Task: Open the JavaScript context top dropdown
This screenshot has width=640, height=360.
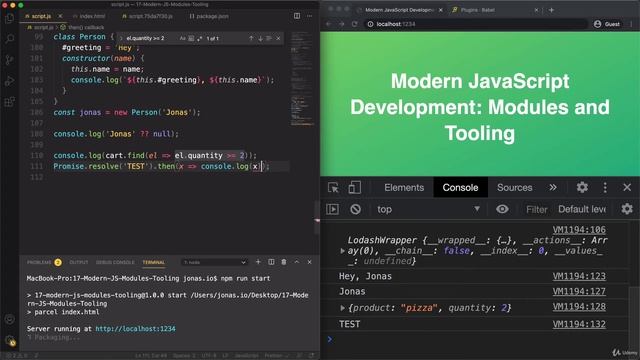Action: pyautogui.click(x=428, y=209)
